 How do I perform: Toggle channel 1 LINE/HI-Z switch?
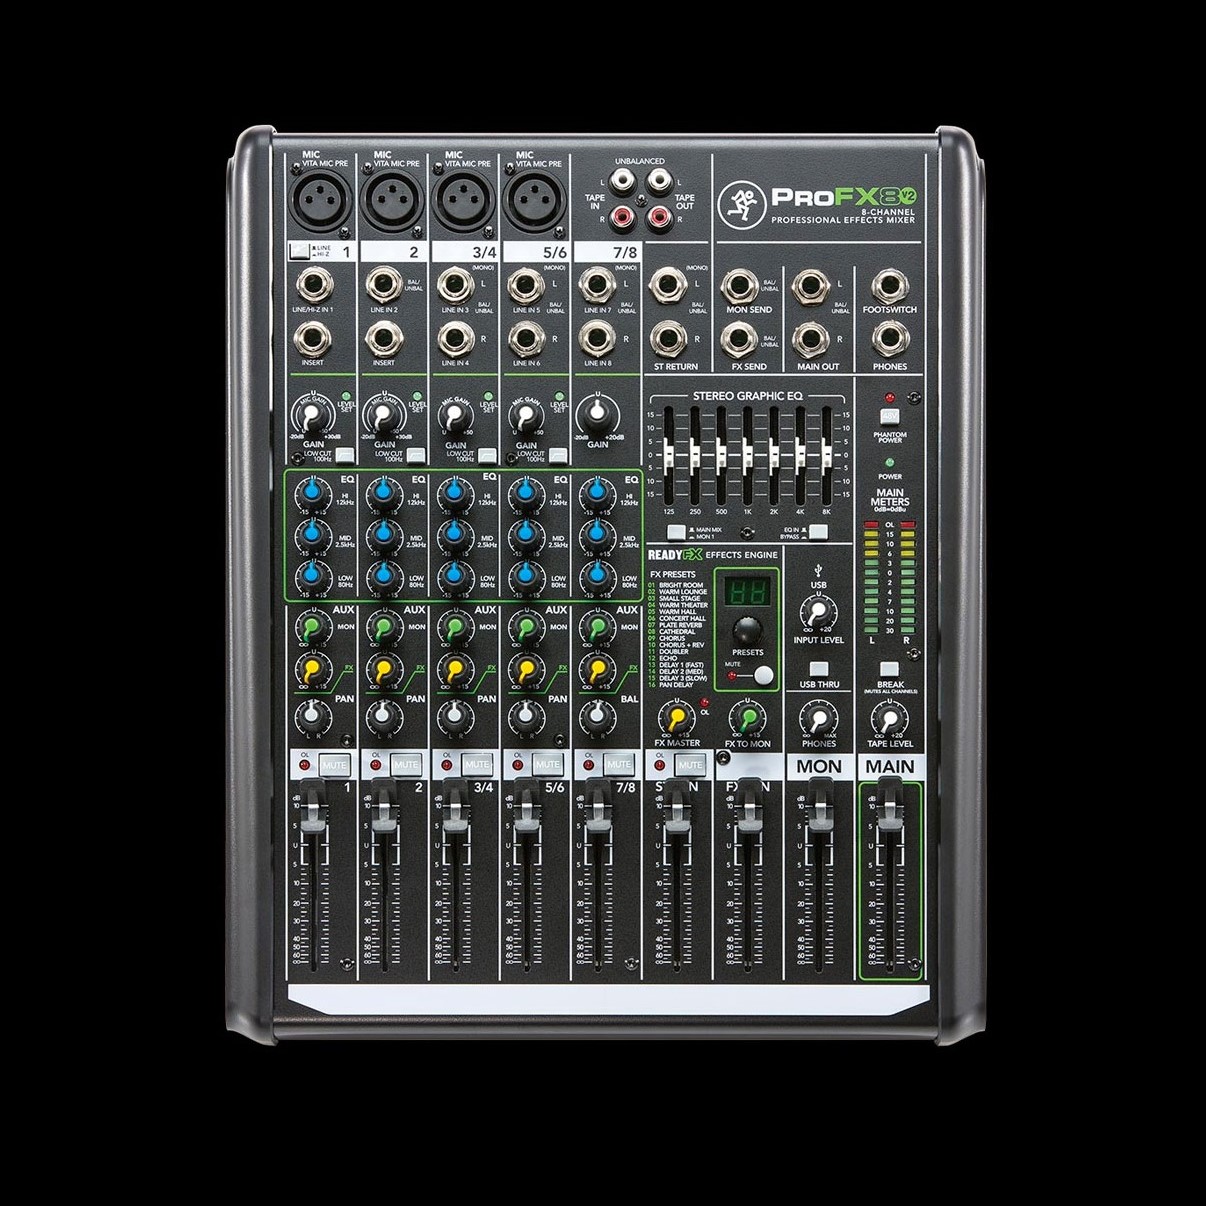[x=298, y=253]
